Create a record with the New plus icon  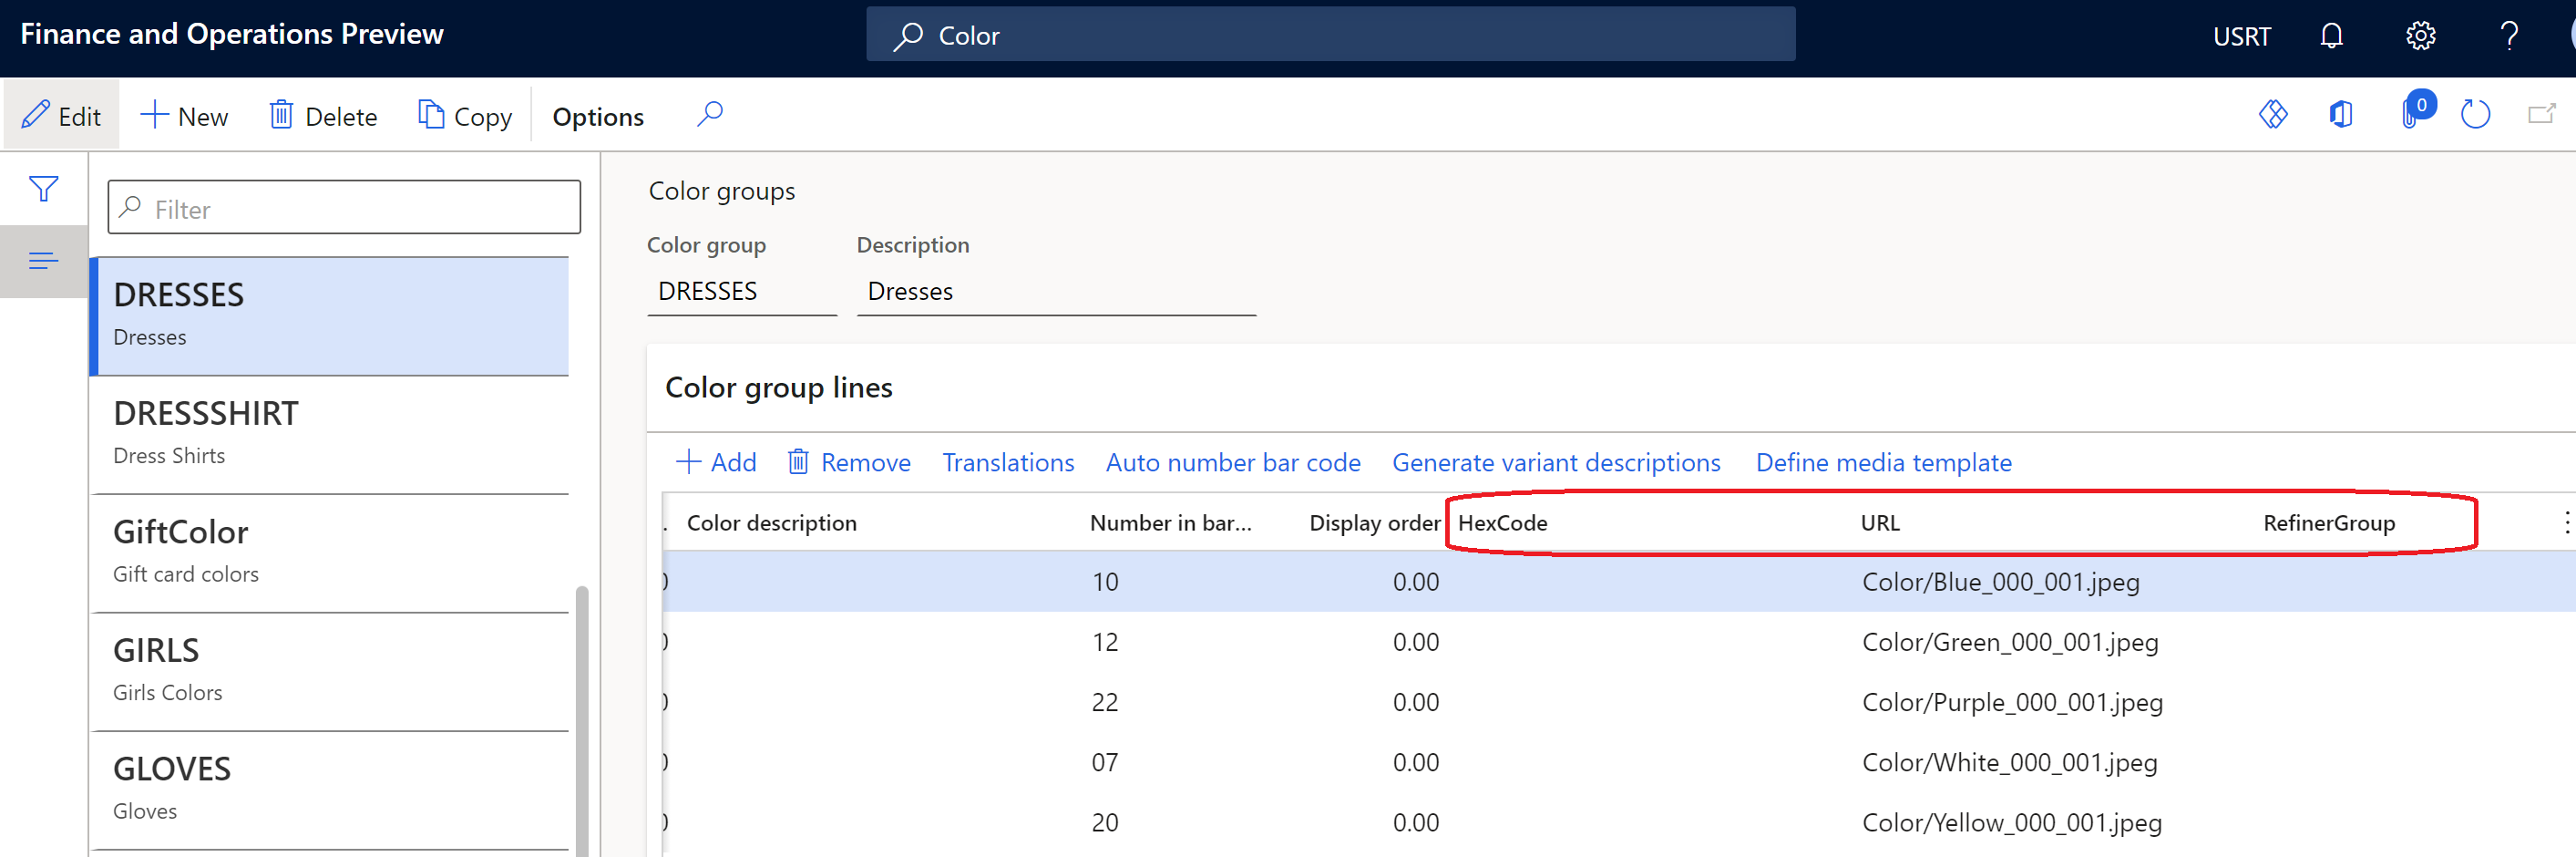tap(155, 114)
